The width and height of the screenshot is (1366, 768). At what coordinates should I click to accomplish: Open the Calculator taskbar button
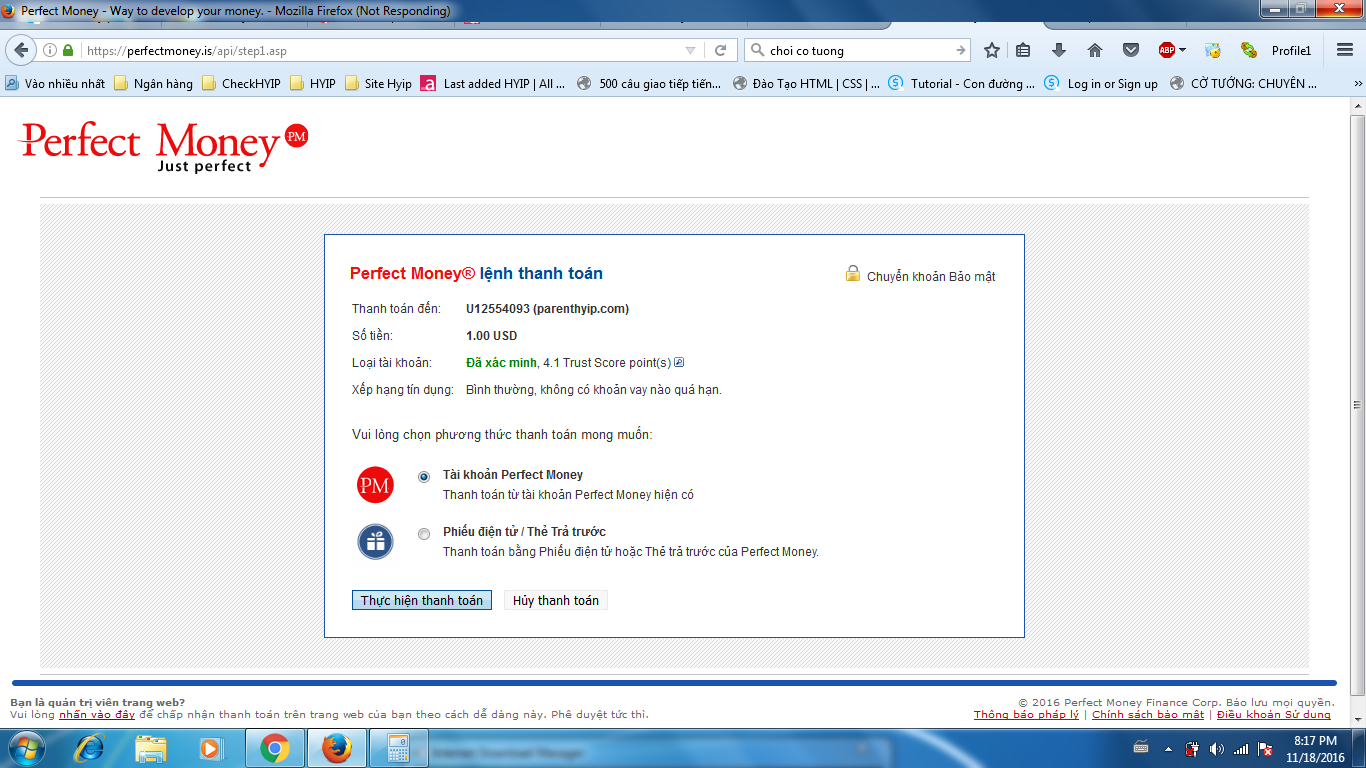coord(398,748)
